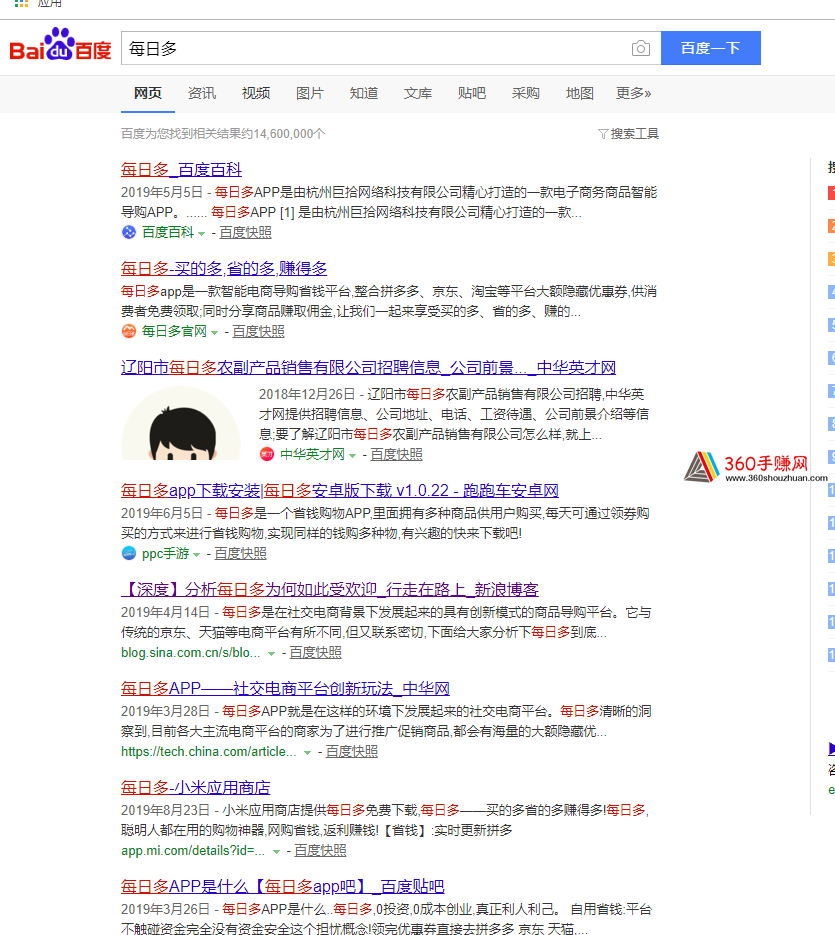
Task: Switch to the 采购 tab
Action: click(x=525, y=93)
